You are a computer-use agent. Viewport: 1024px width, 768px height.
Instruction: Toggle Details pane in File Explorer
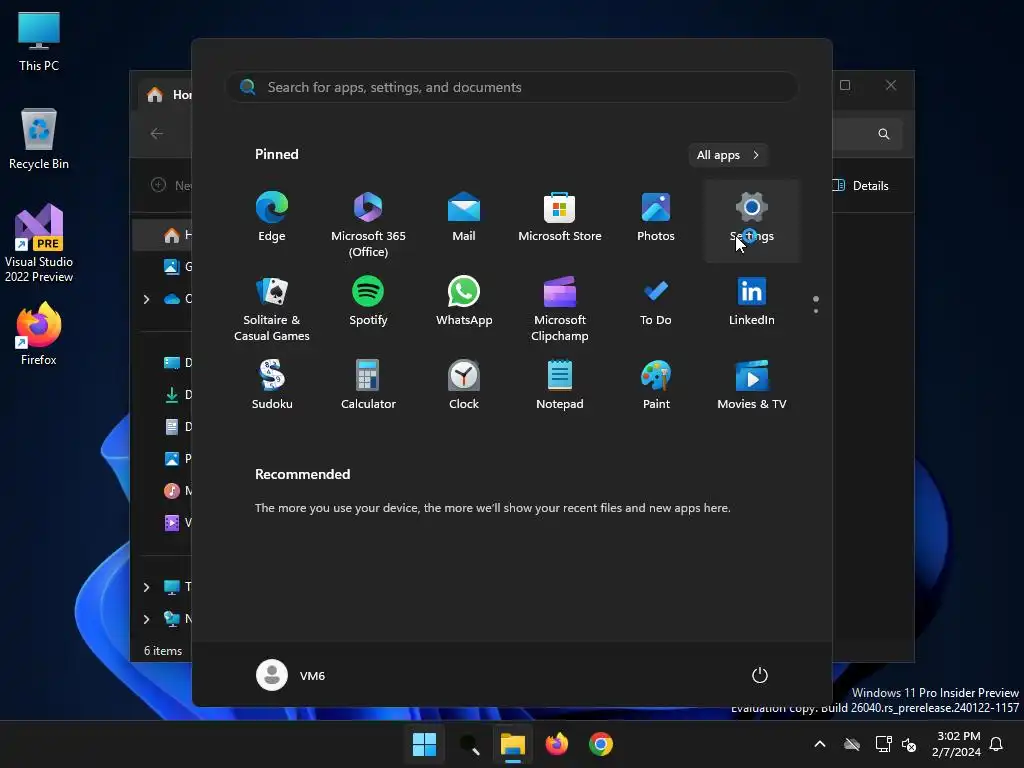pos(861,185)
